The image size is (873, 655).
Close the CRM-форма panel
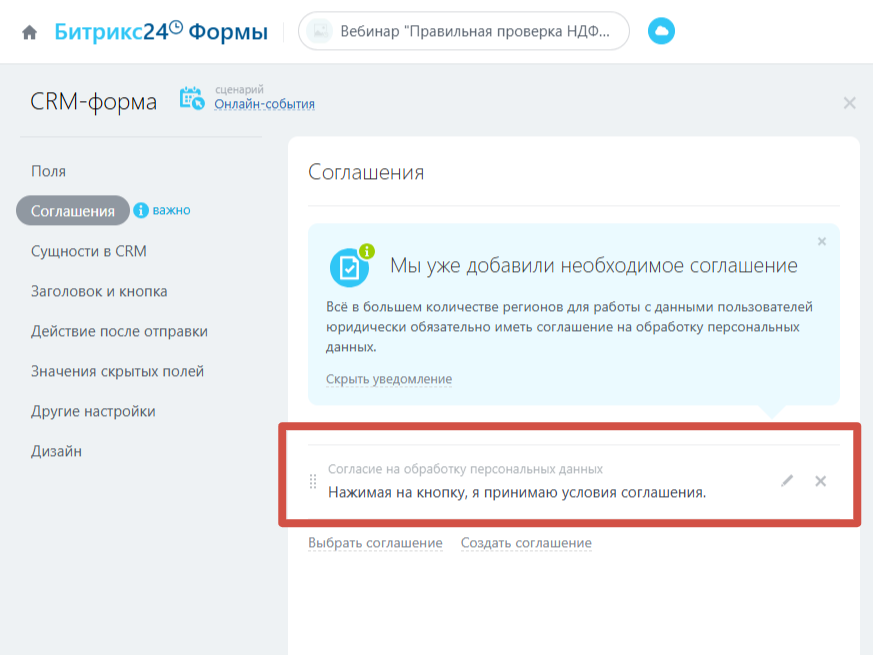tap(849, 103)
